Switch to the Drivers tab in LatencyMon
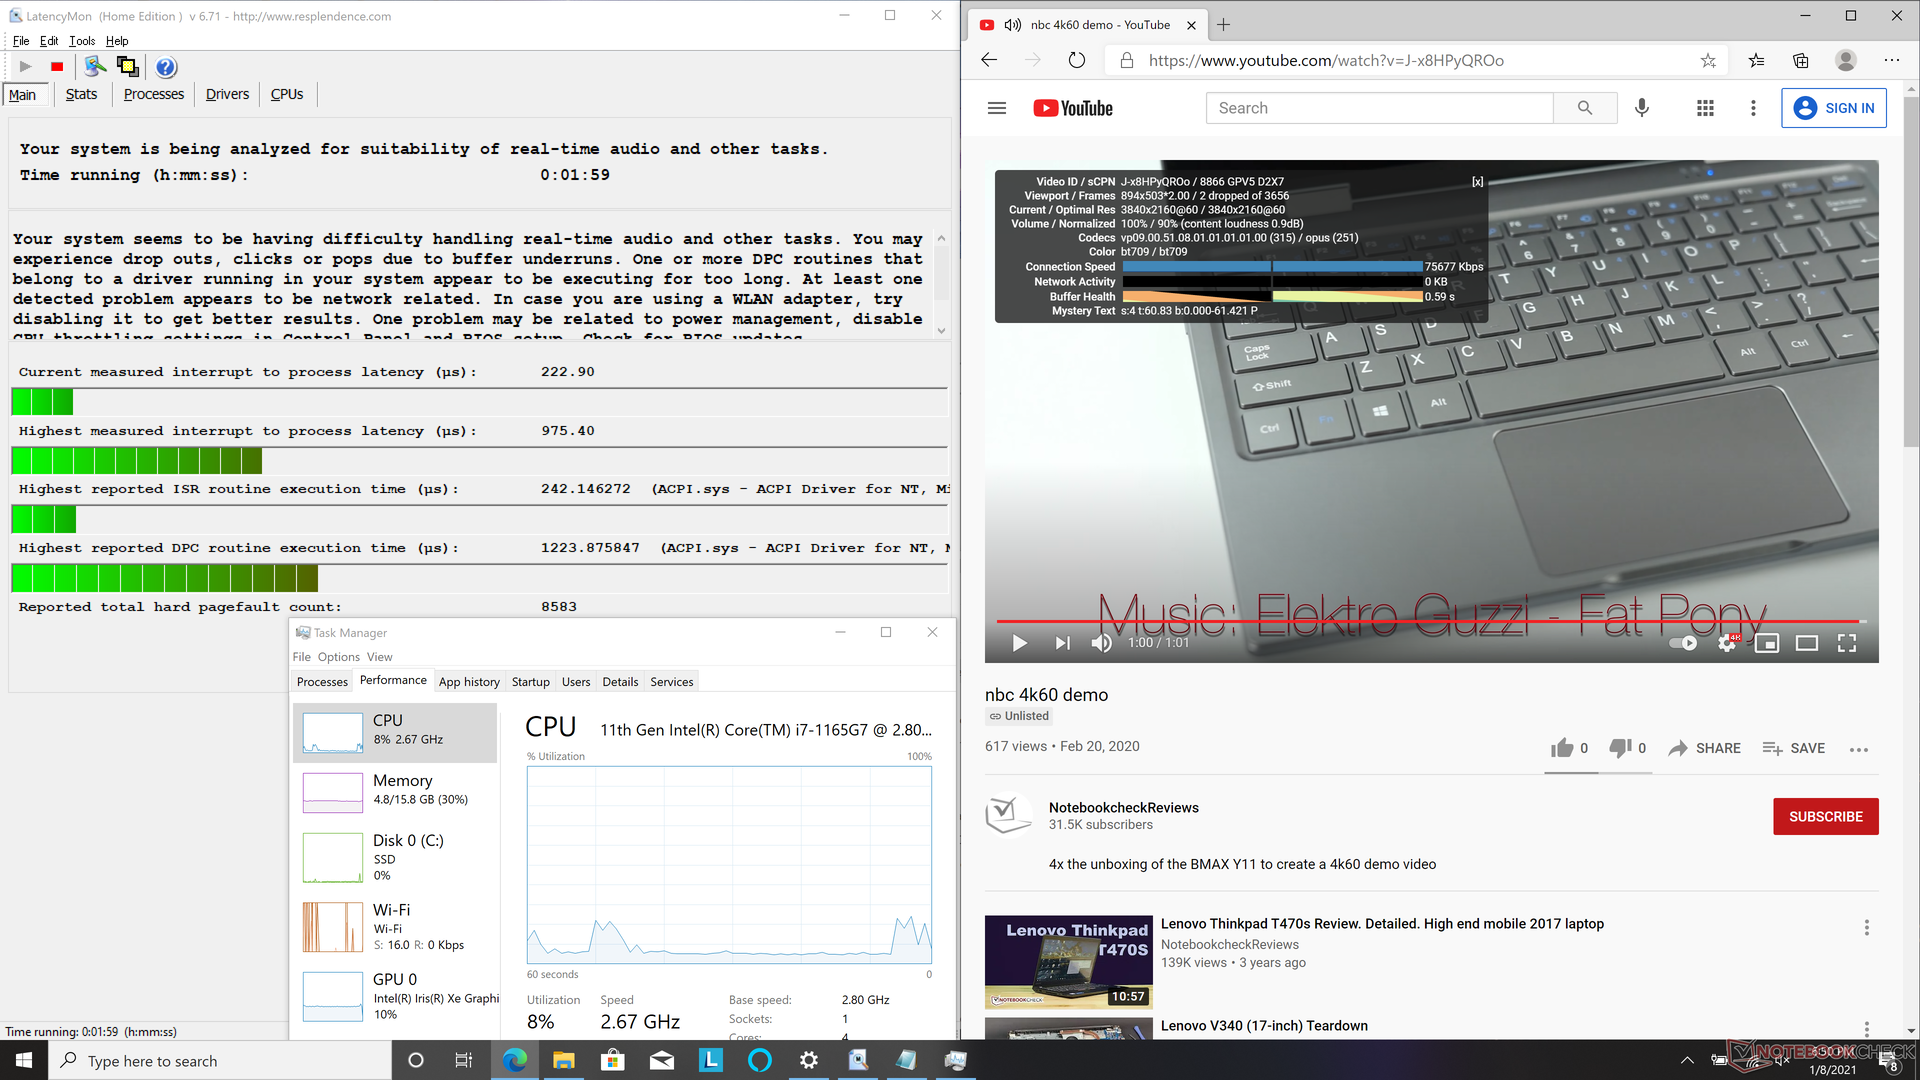Screen dimensions: 1920x1080 tap(227, 94)
